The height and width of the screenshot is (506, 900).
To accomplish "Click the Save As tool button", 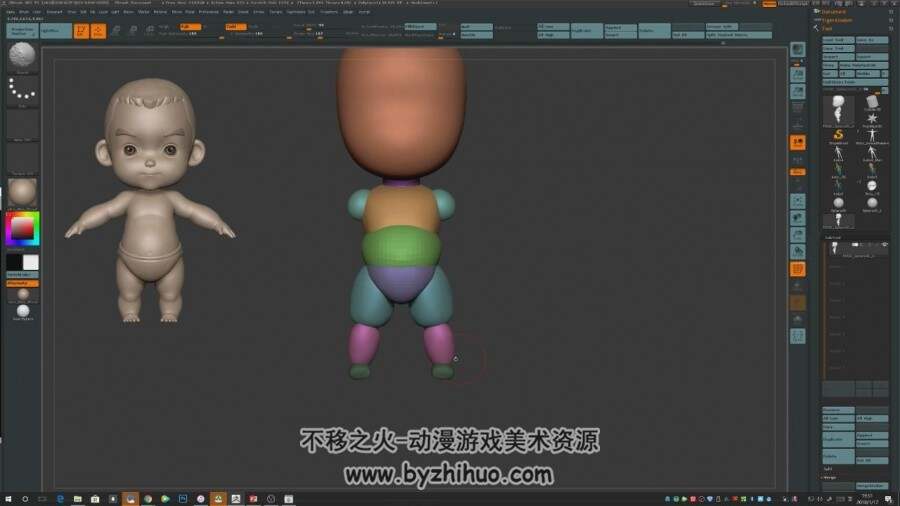I will click(871, 40).
